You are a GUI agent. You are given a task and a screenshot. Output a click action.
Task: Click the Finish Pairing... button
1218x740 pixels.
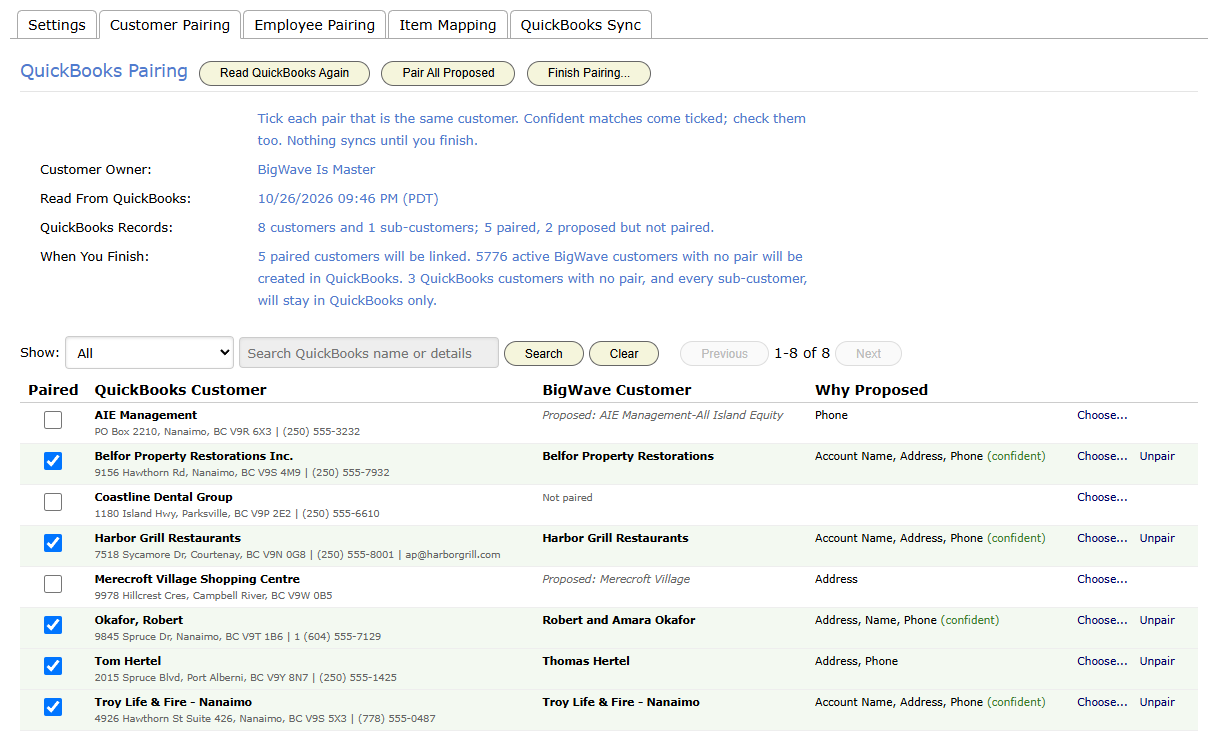(x=589, y=73)
